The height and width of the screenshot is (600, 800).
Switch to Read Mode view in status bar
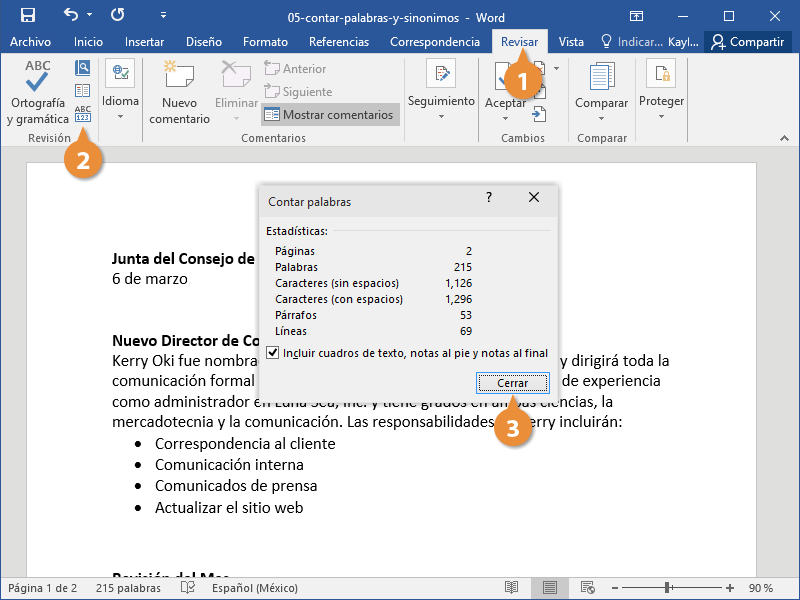[511, 588]
